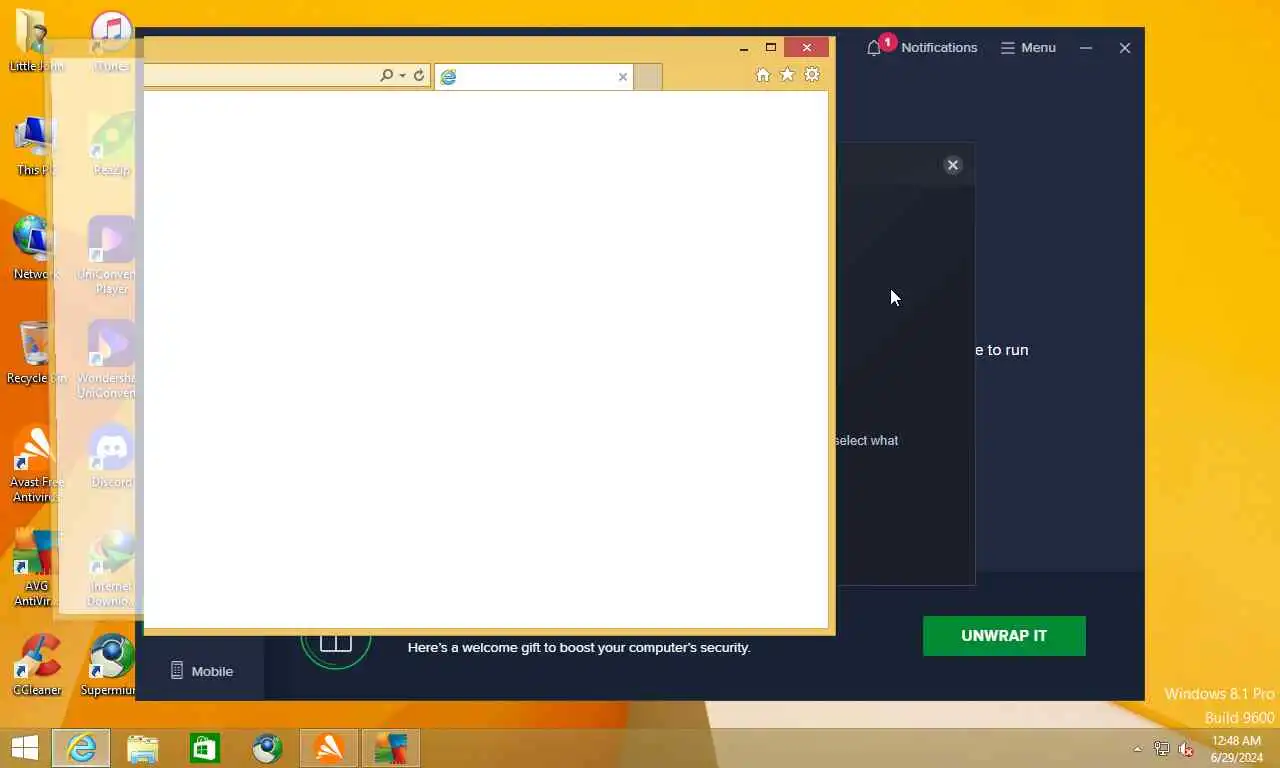Screen dimensions: 1280x768
Task: Go to the Internet Explorer home page
Action: 763,75
